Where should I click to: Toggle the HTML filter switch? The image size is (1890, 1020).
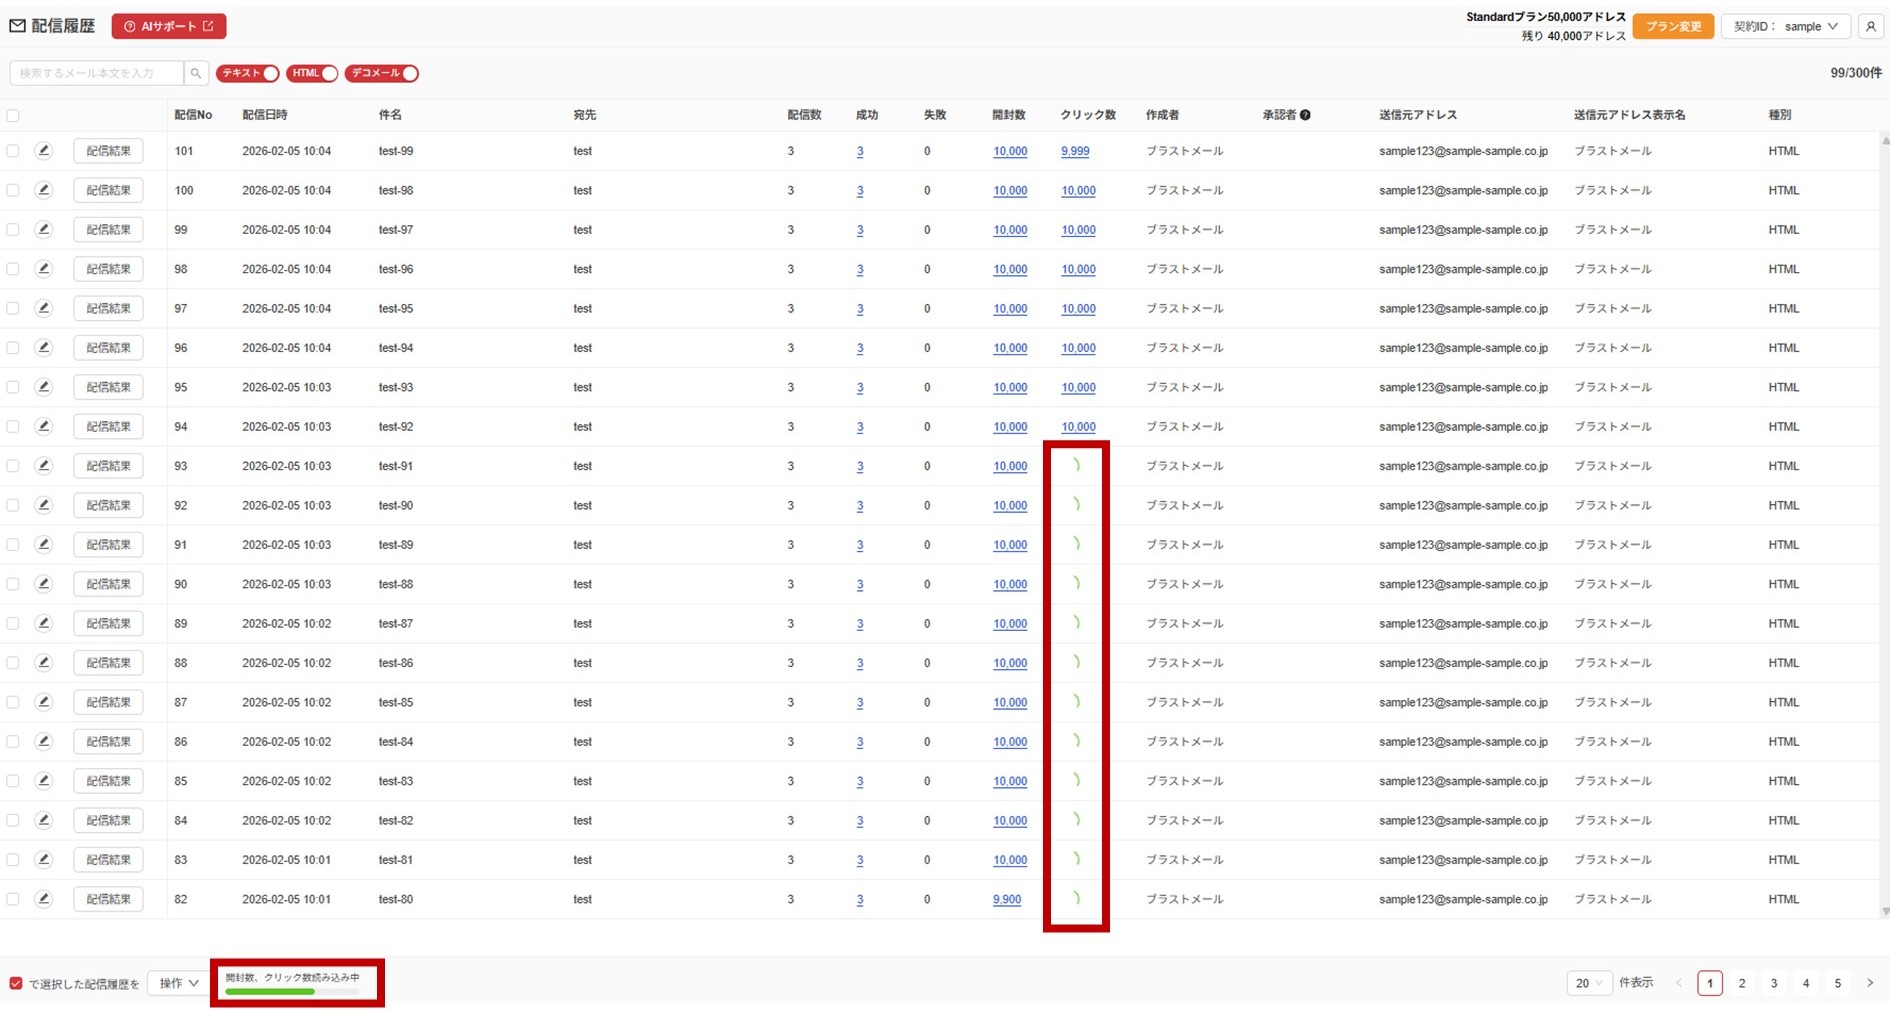tap(312, 73)
